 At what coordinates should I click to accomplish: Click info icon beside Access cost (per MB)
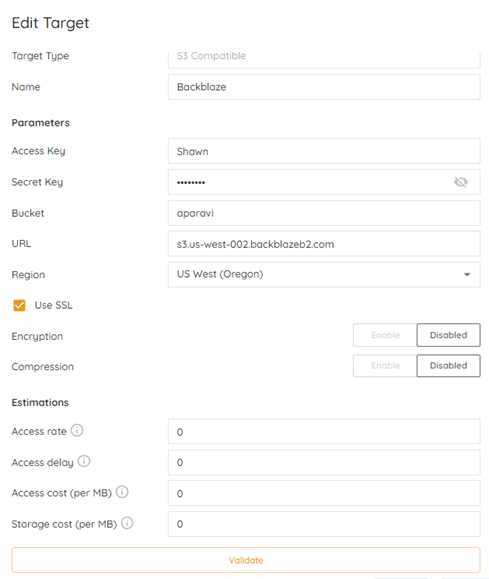122,492
